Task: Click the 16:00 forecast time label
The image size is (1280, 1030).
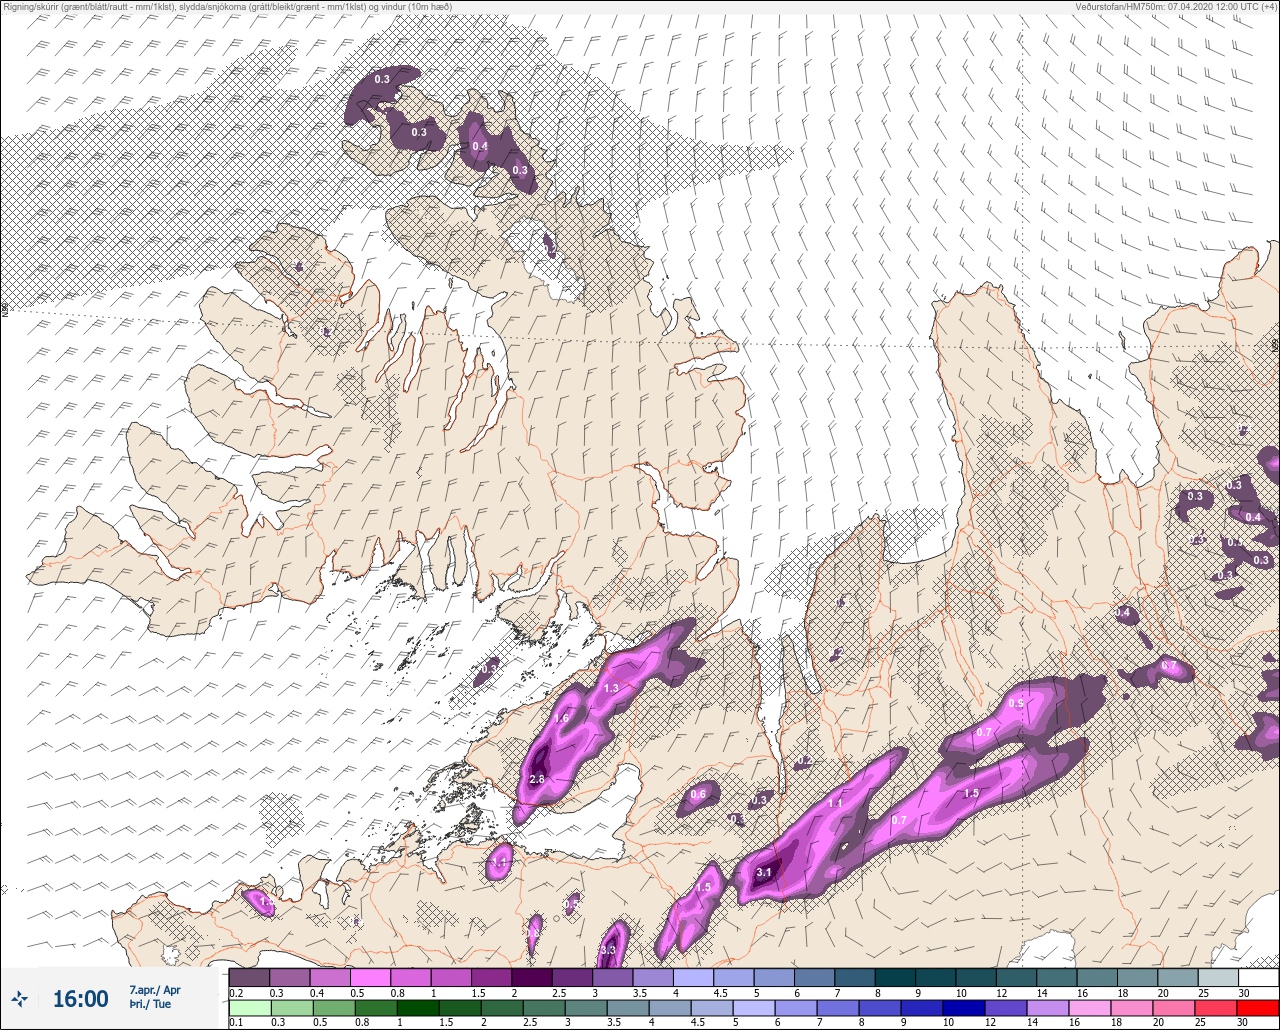Action: pos(80,999)
